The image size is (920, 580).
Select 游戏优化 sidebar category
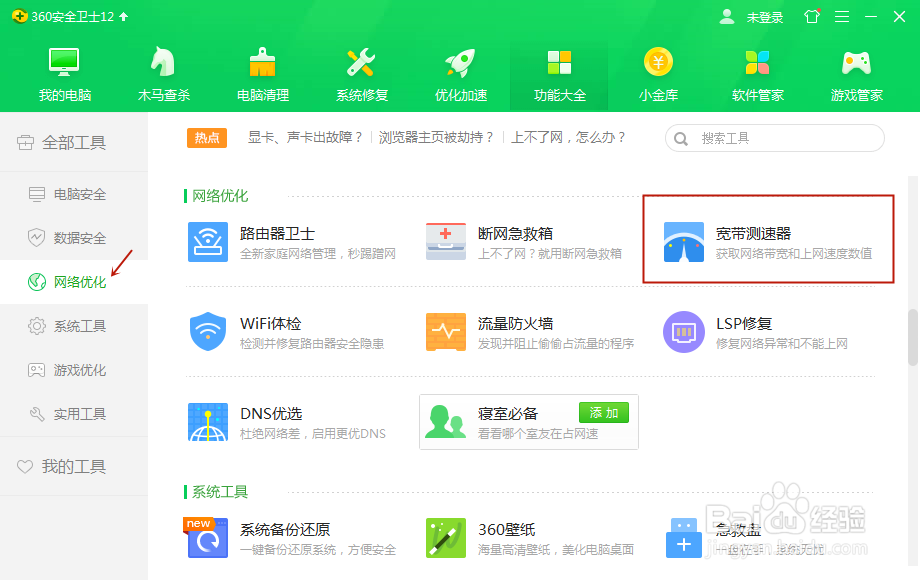pos(74,370)
